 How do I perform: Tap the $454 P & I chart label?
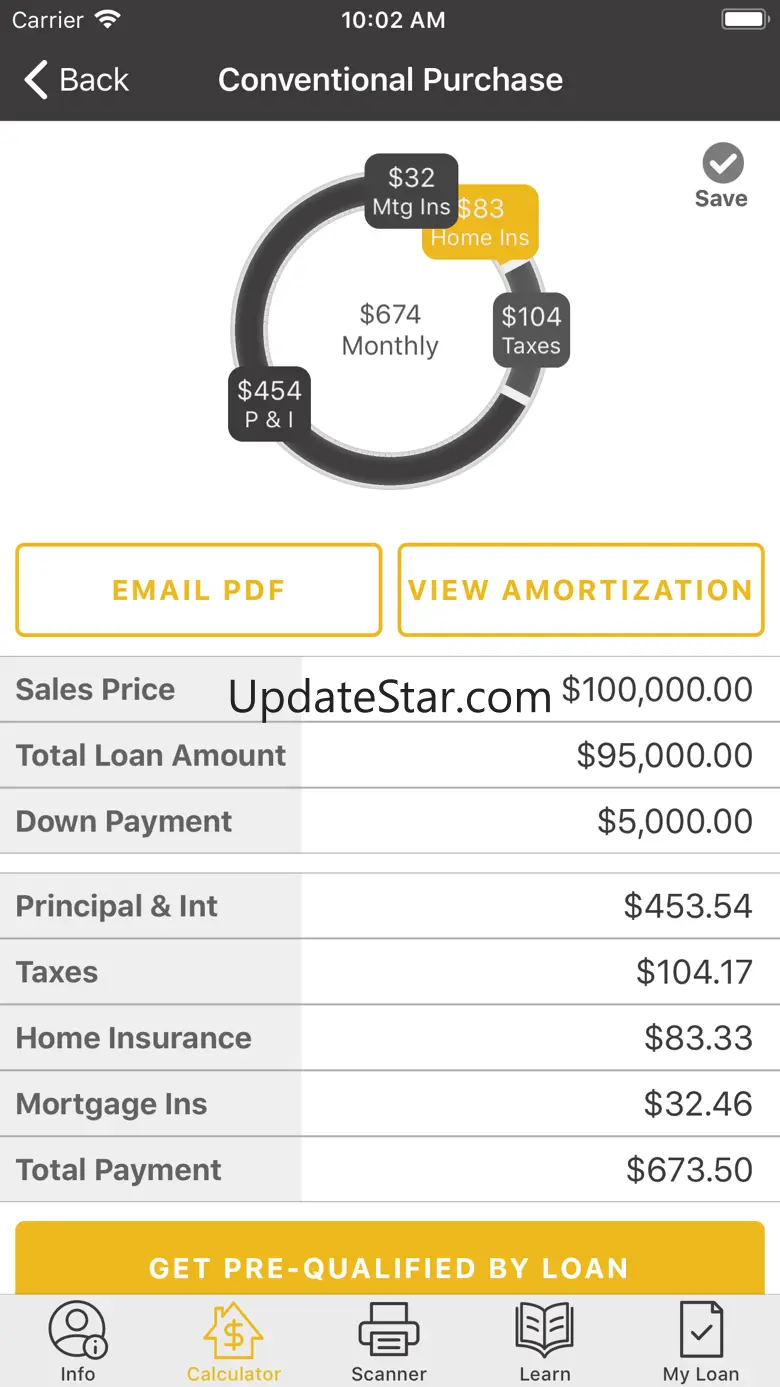pyautogui.click(x=269, y=404)
